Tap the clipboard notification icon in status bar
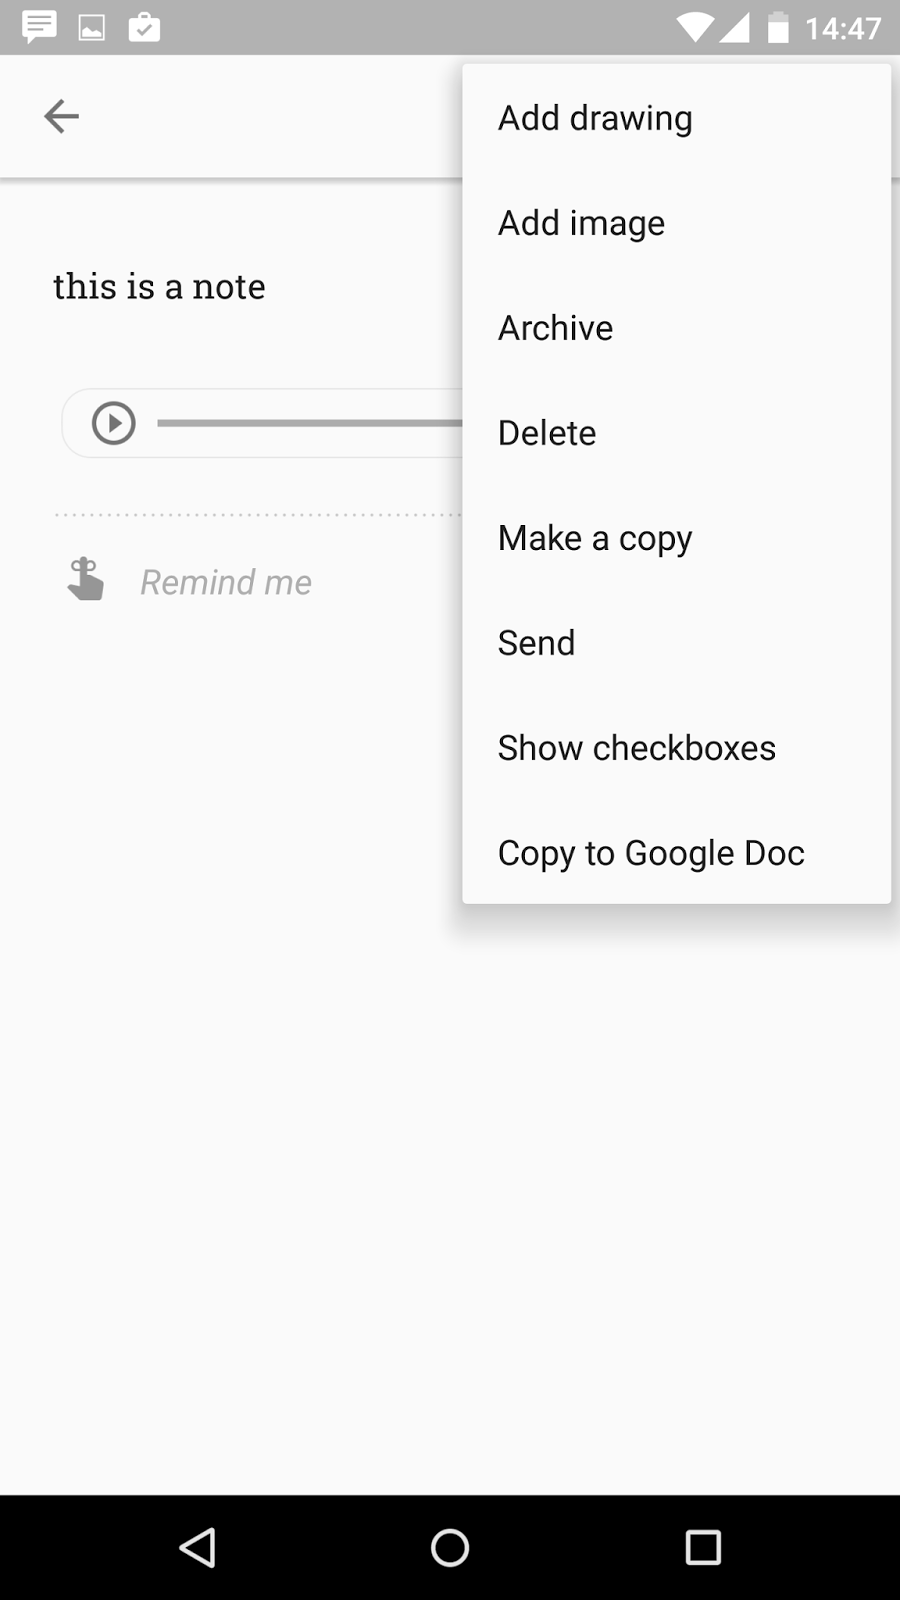 [x=143, y=27]
